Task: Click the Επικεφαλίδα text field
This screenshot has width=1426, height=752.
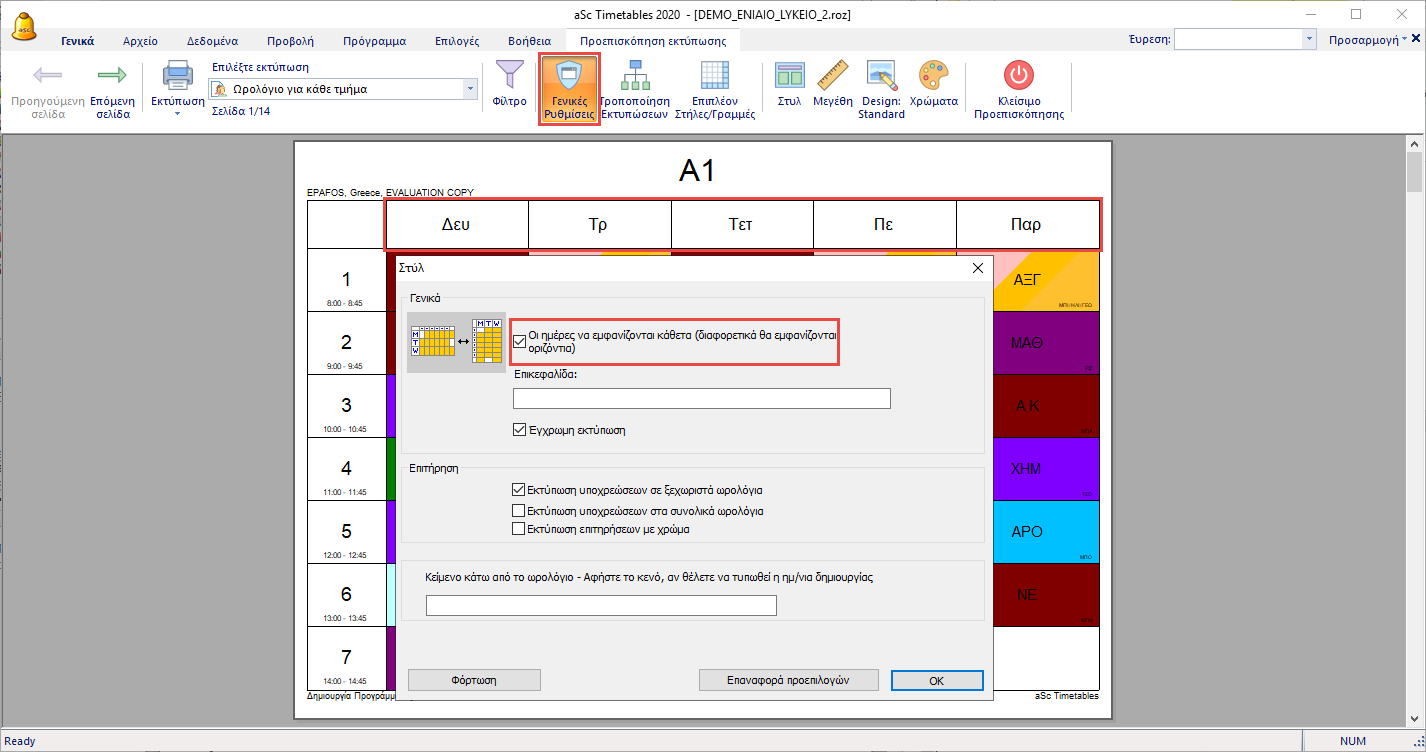Action: click(701, 399)
